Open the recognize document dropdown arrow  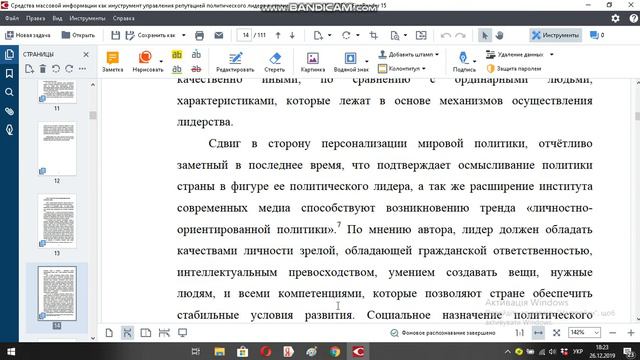[405, 36]
